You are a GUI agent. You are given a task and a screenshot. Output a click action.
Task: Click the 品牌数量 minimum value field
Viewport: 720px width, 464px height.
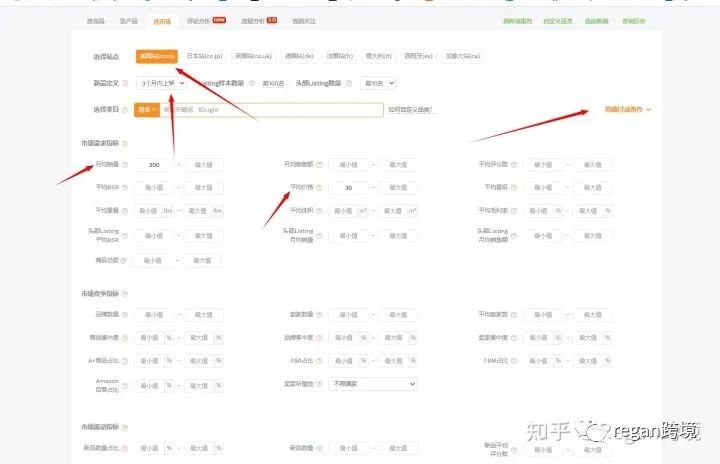click(x=154, y=315)
